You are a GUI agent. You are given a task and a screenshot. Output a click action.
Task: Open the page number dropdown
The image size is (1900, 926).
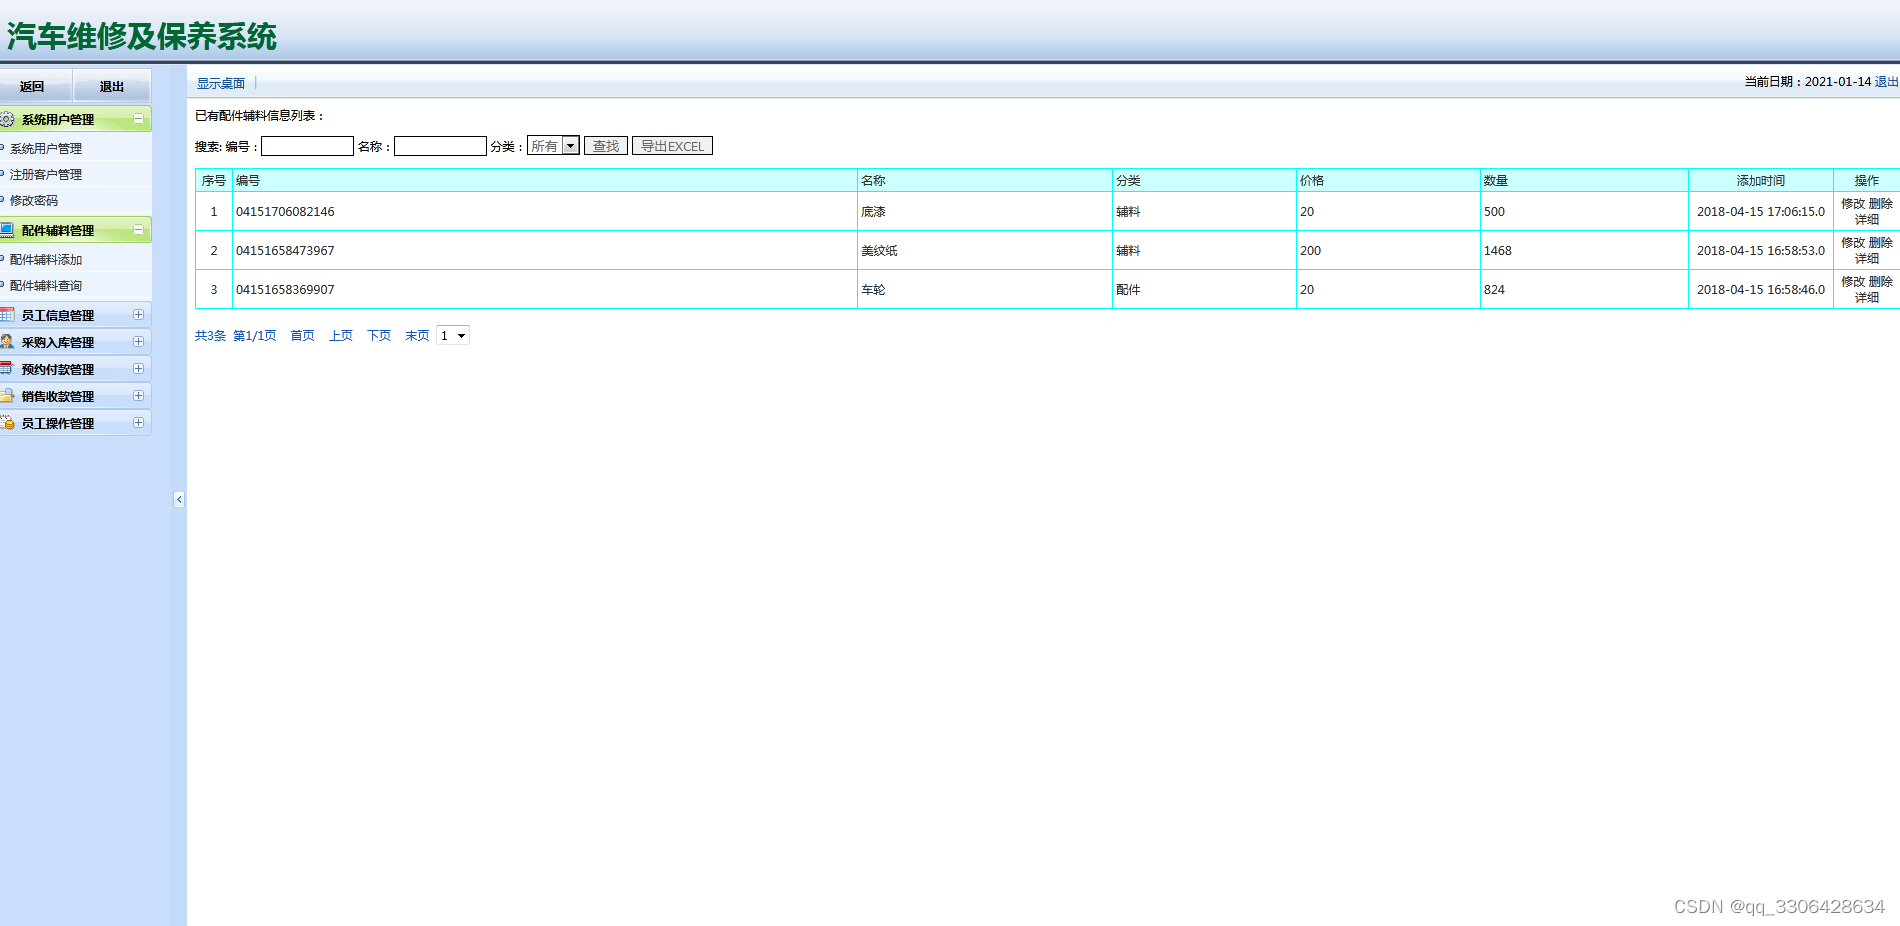coord(453,336)
